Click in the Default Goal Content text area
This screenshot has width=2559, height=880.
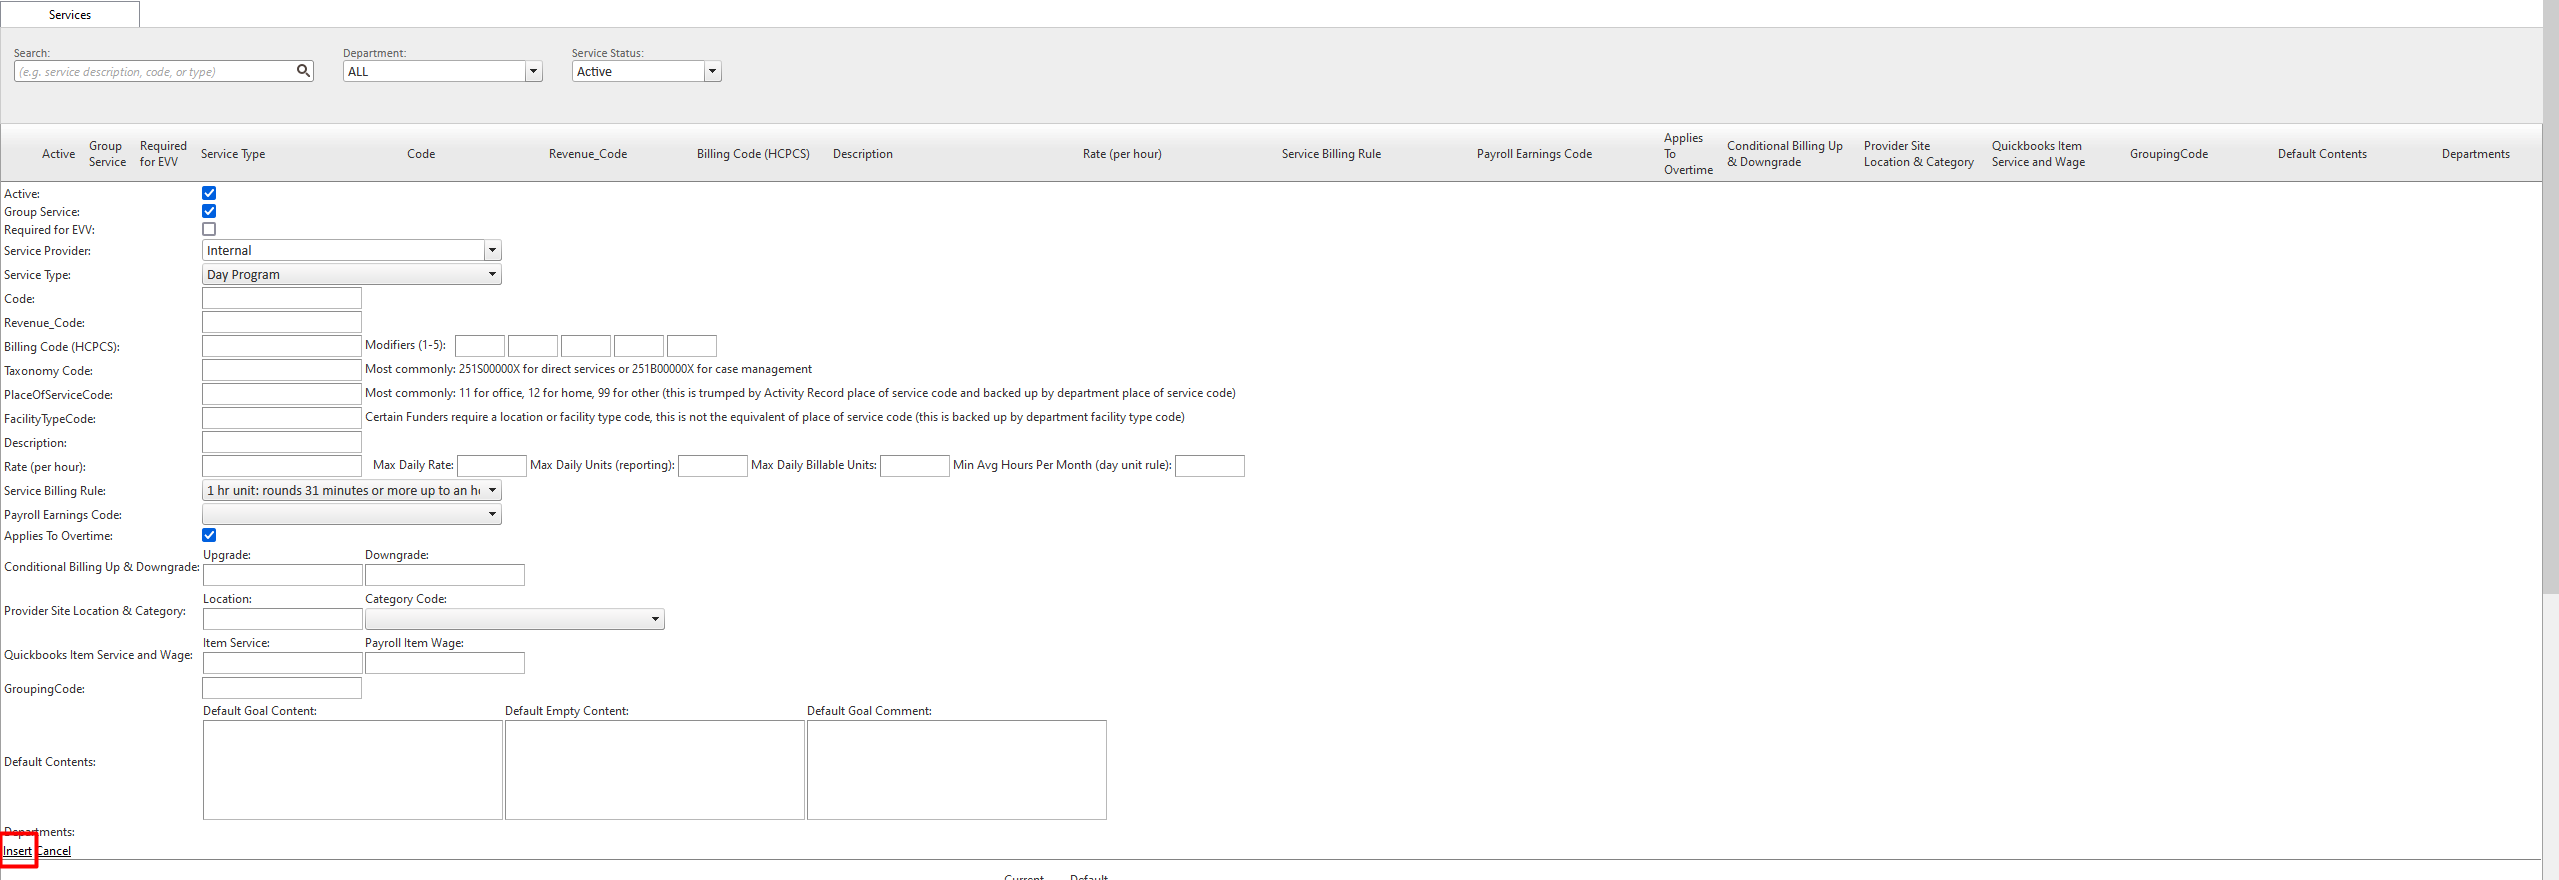[352, 770]
